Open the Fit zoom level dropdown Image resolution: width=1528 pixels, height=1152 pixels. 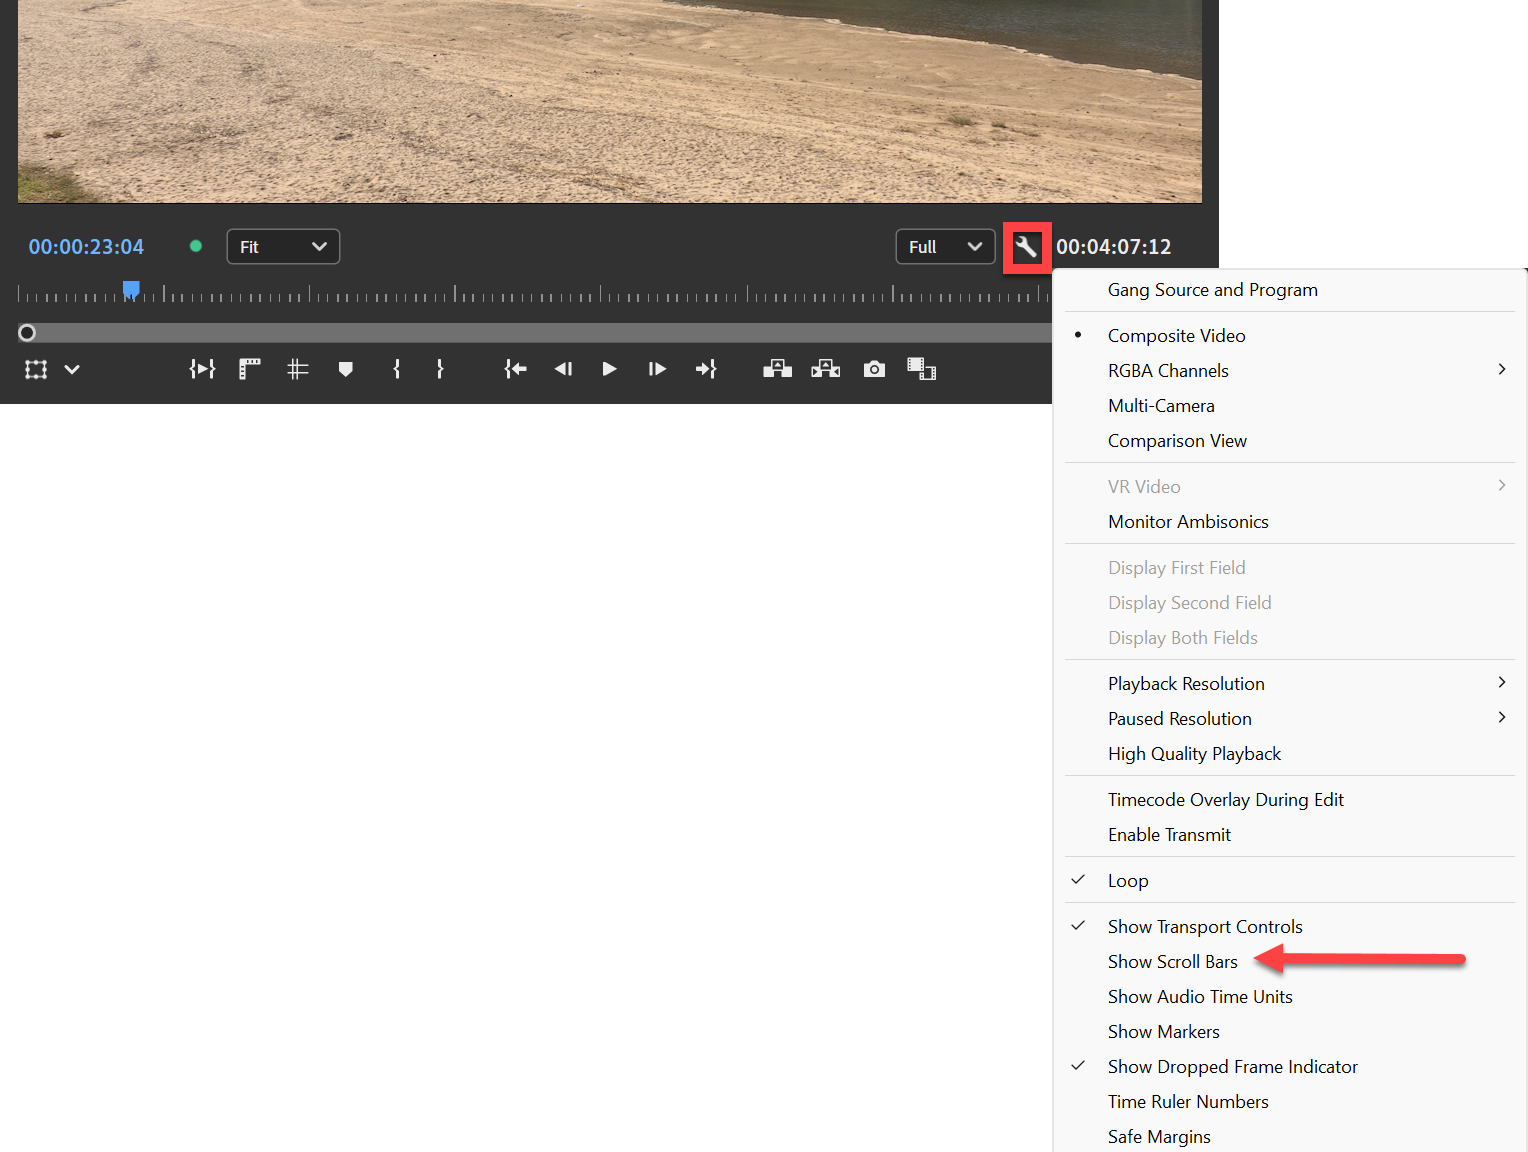pyautogui.click(x=283, y=246)
